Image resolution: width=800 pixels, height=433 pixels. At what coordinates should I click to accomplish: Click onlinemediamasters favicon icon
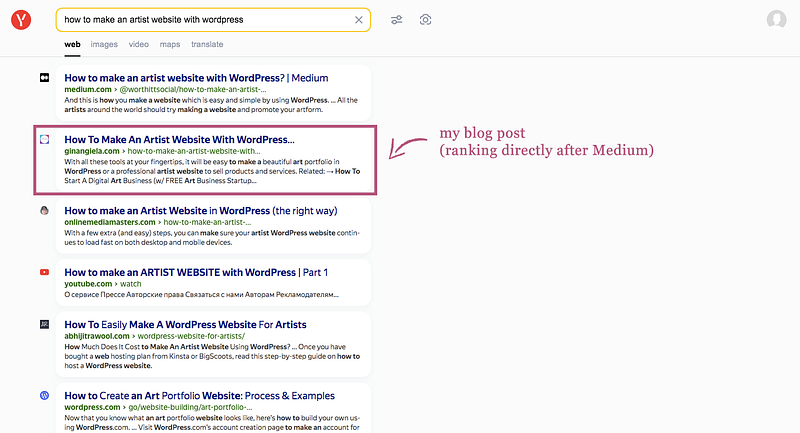point(44,210)
